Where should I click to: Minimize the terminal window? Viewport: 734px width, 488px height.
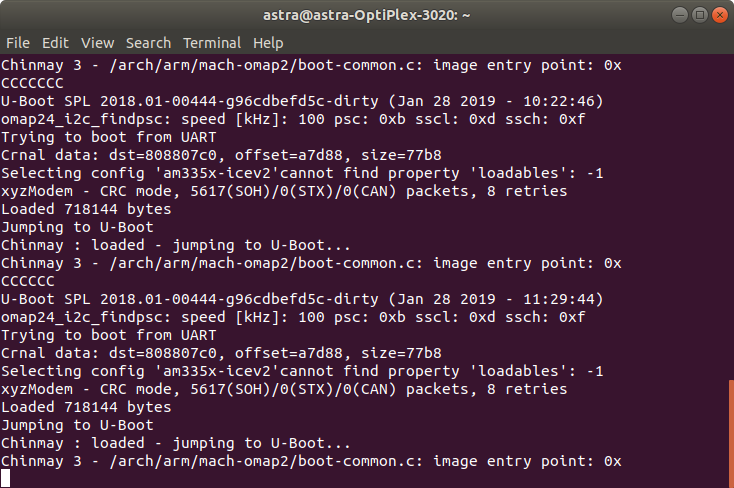[x=680, y=15]
